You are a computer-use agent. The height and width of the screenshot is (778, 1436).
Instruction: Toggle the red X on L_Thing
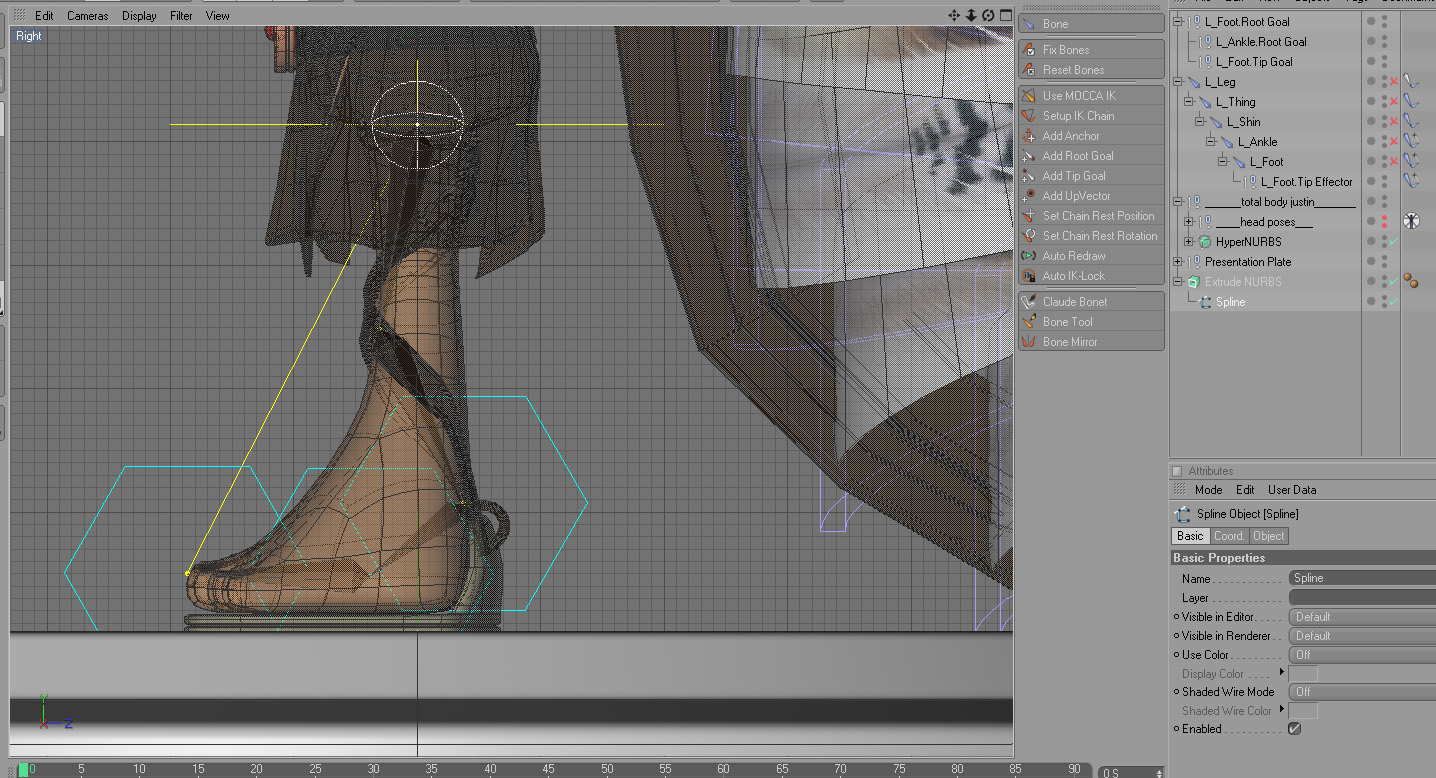click(x=1394, y=102)
